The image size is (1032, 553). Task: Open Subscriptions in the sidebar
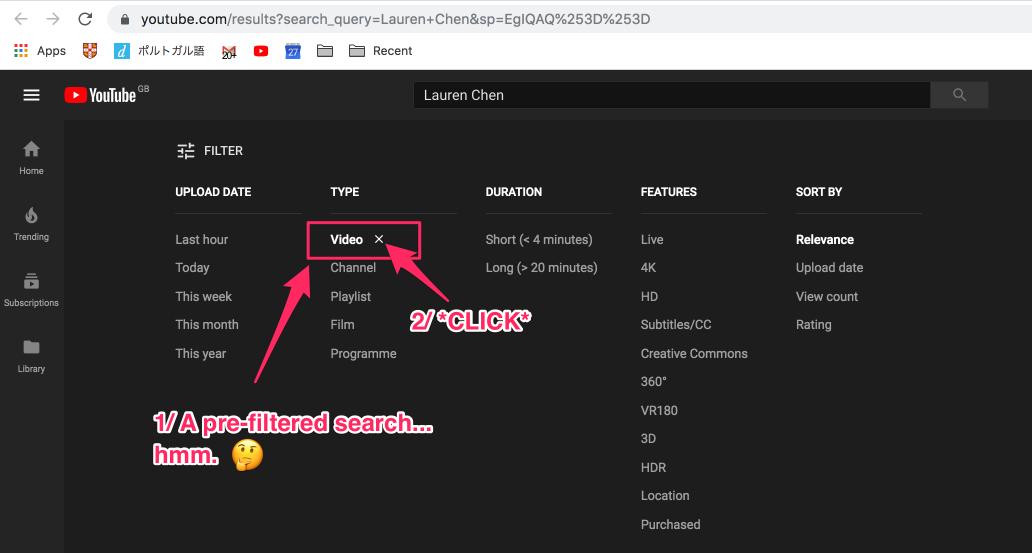pyautogui.click(x=31, y=290)
